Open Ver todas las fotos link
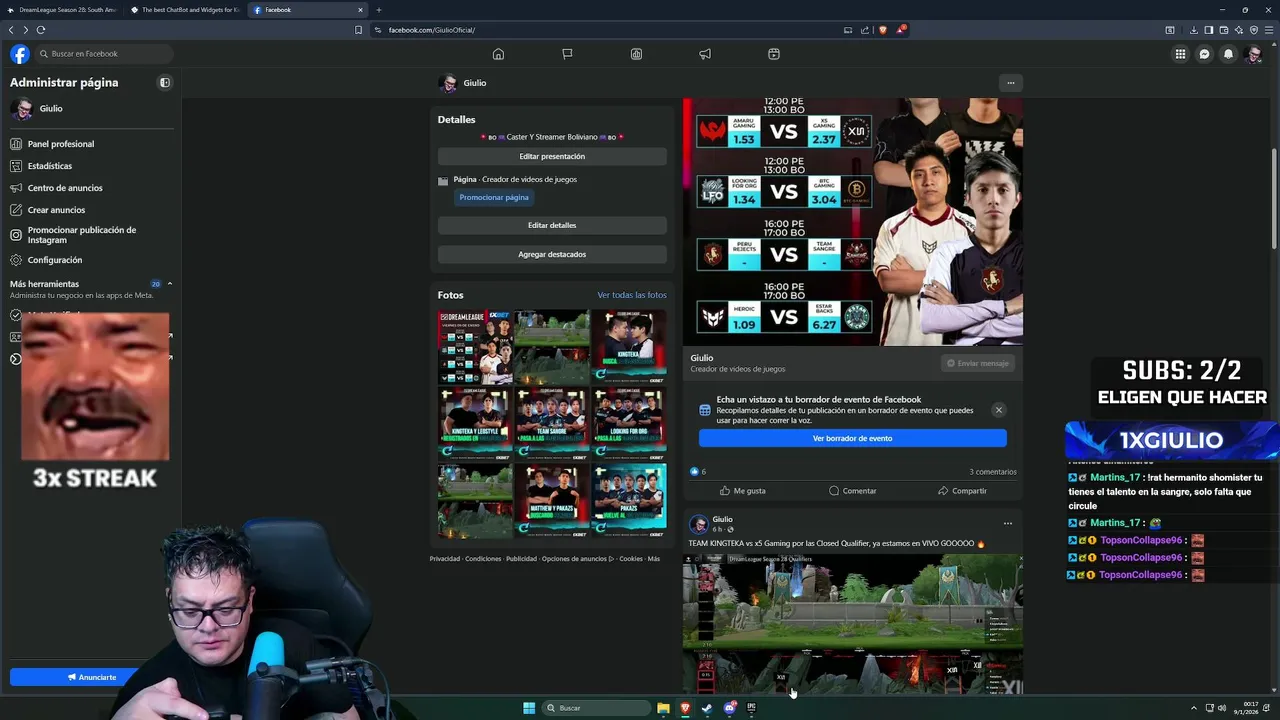 pos(632,295)
